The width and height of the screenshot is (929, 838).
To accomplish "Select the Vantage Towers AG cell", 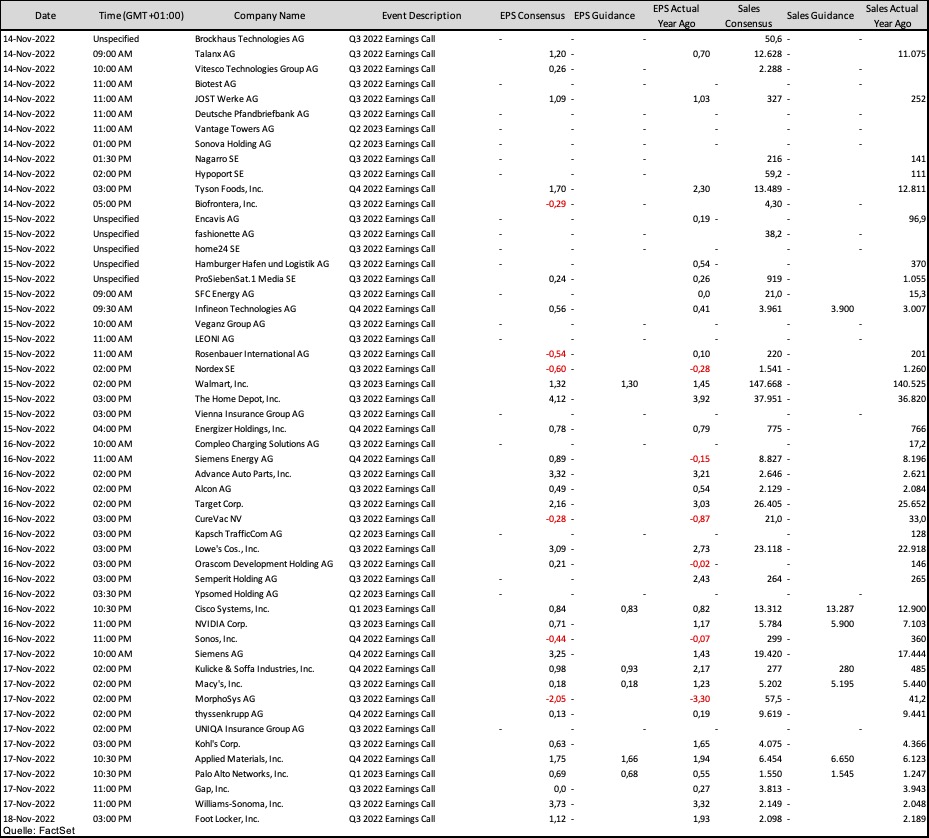I will 235,129.
